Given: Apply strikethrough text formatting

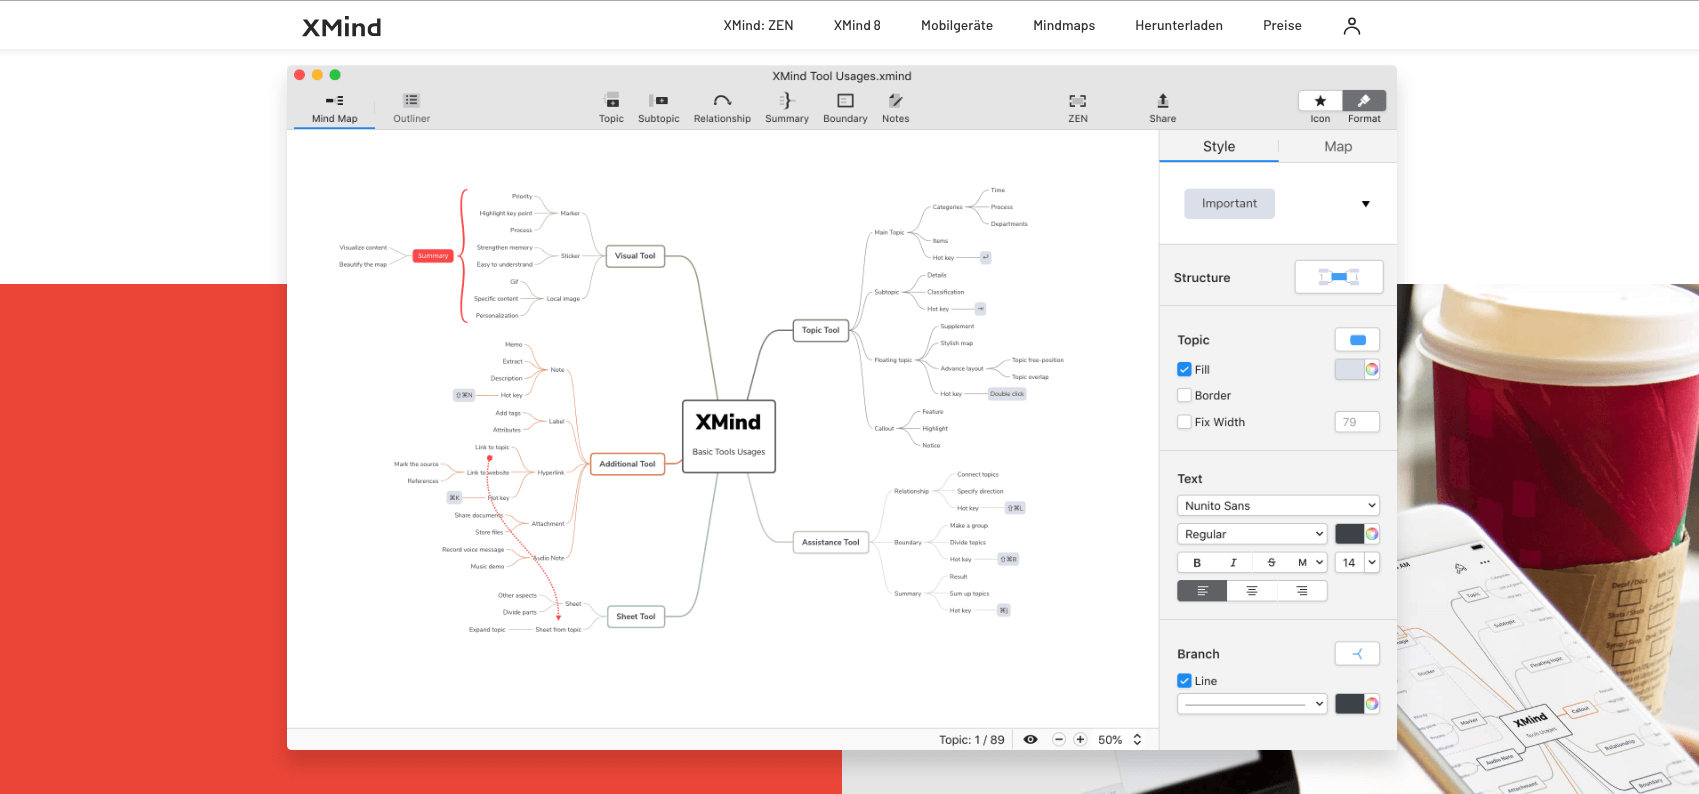Looking at the screenshot, I should click(1271, 563).
